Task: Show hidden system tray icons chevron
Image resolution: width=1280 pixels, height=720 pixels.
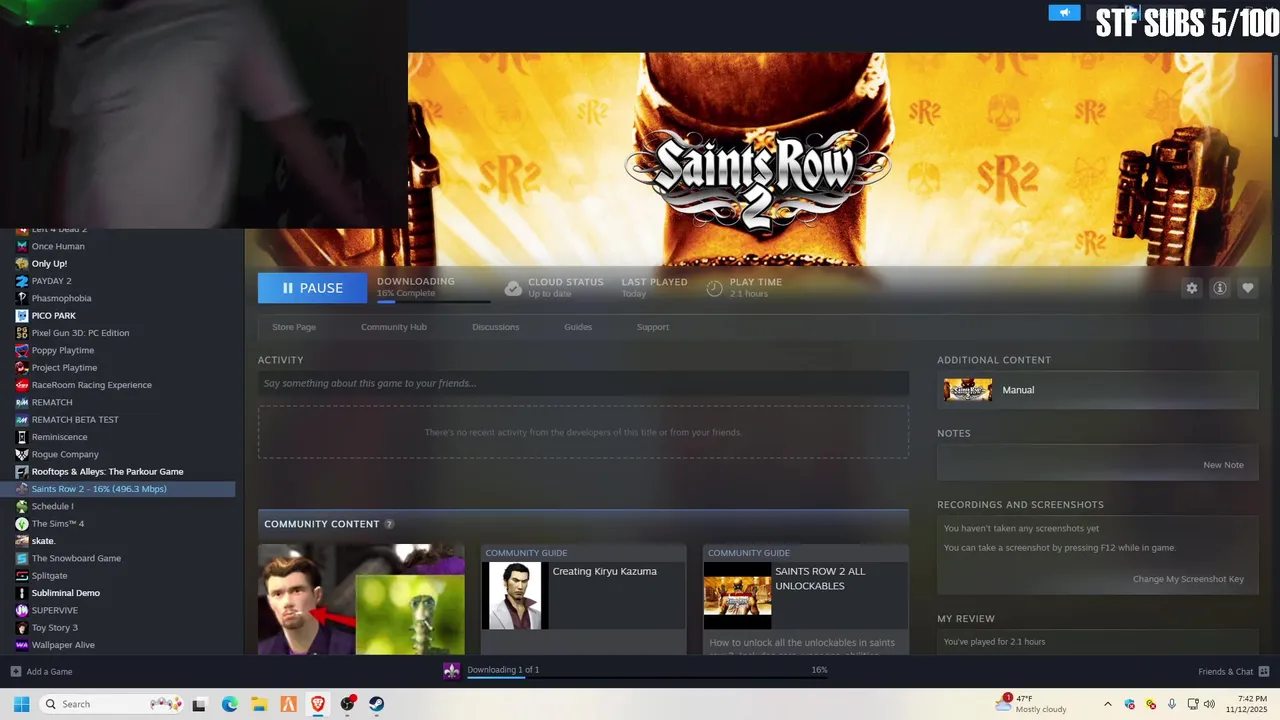Action: coord(1107,704)
